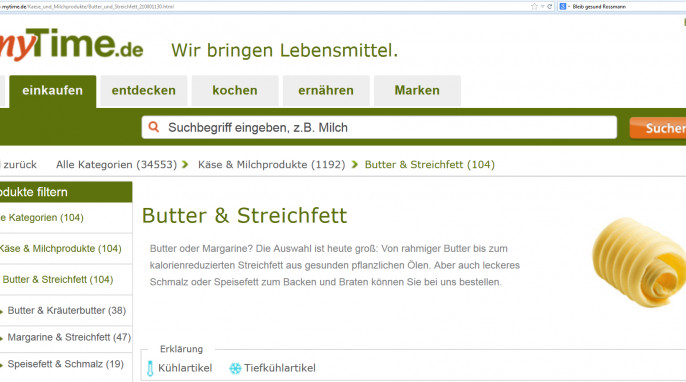Click the browser reload icon
The image size is (686, 382).
(550, 7)
